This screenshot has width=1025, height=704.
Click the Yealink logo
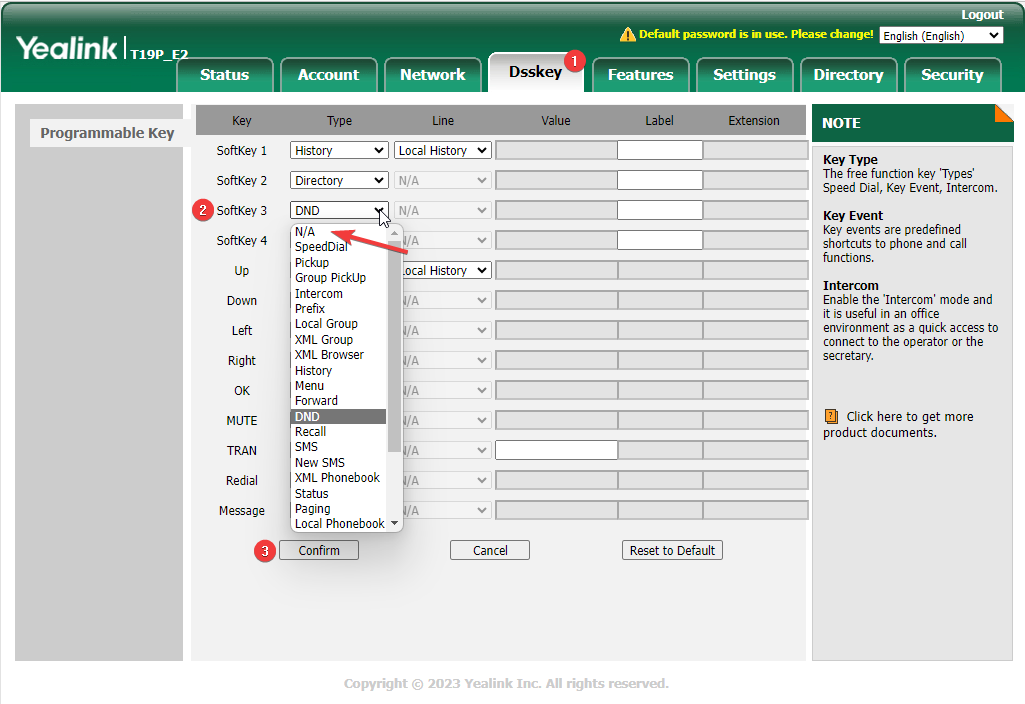click(x=66, y=48)
